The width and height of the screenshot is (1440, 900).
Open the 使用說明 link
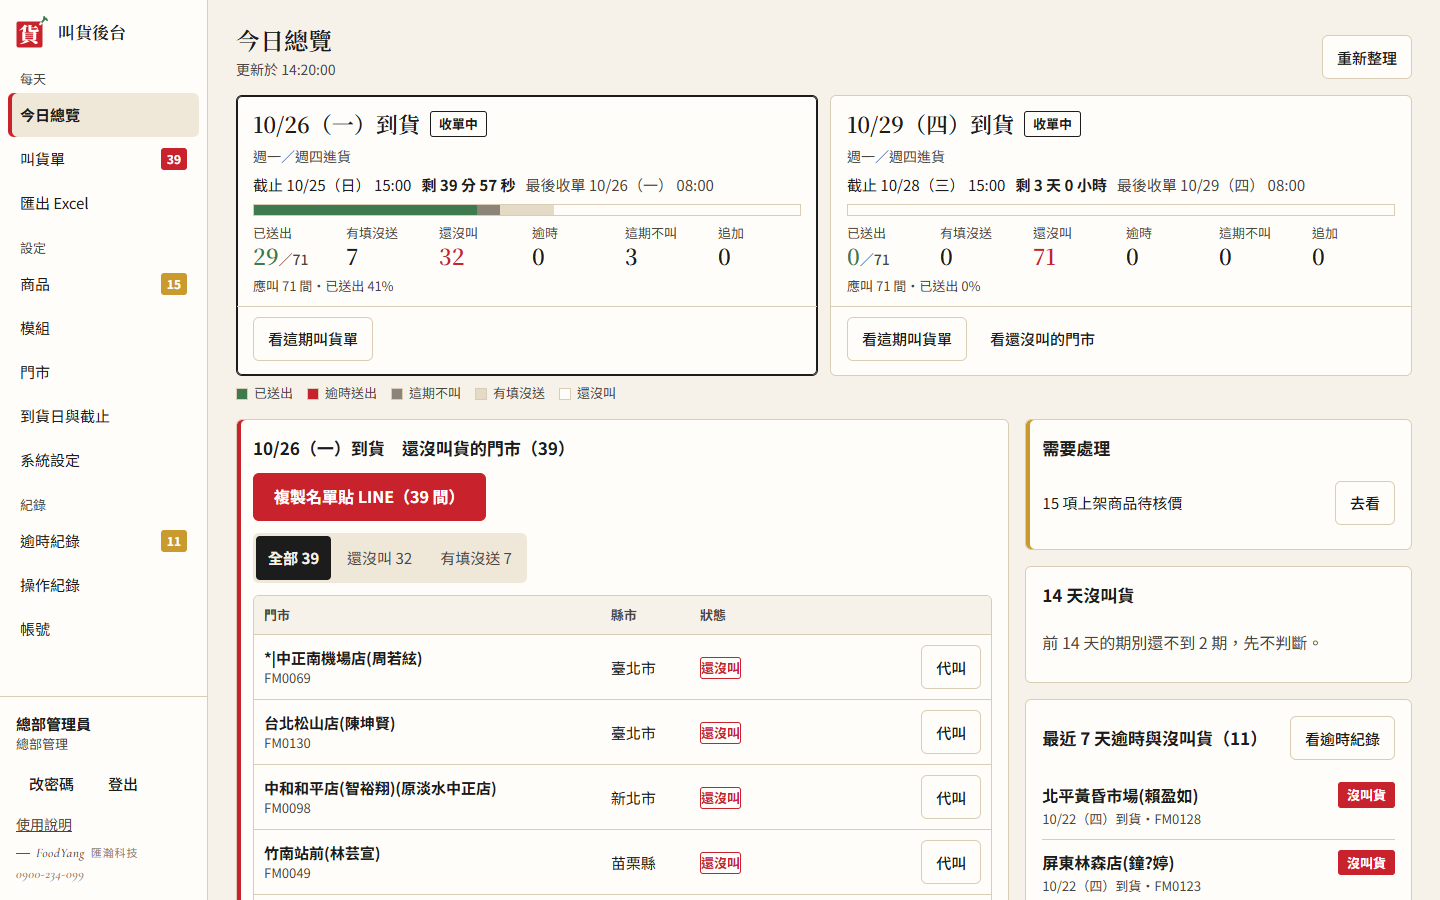(x=44, y=825)
